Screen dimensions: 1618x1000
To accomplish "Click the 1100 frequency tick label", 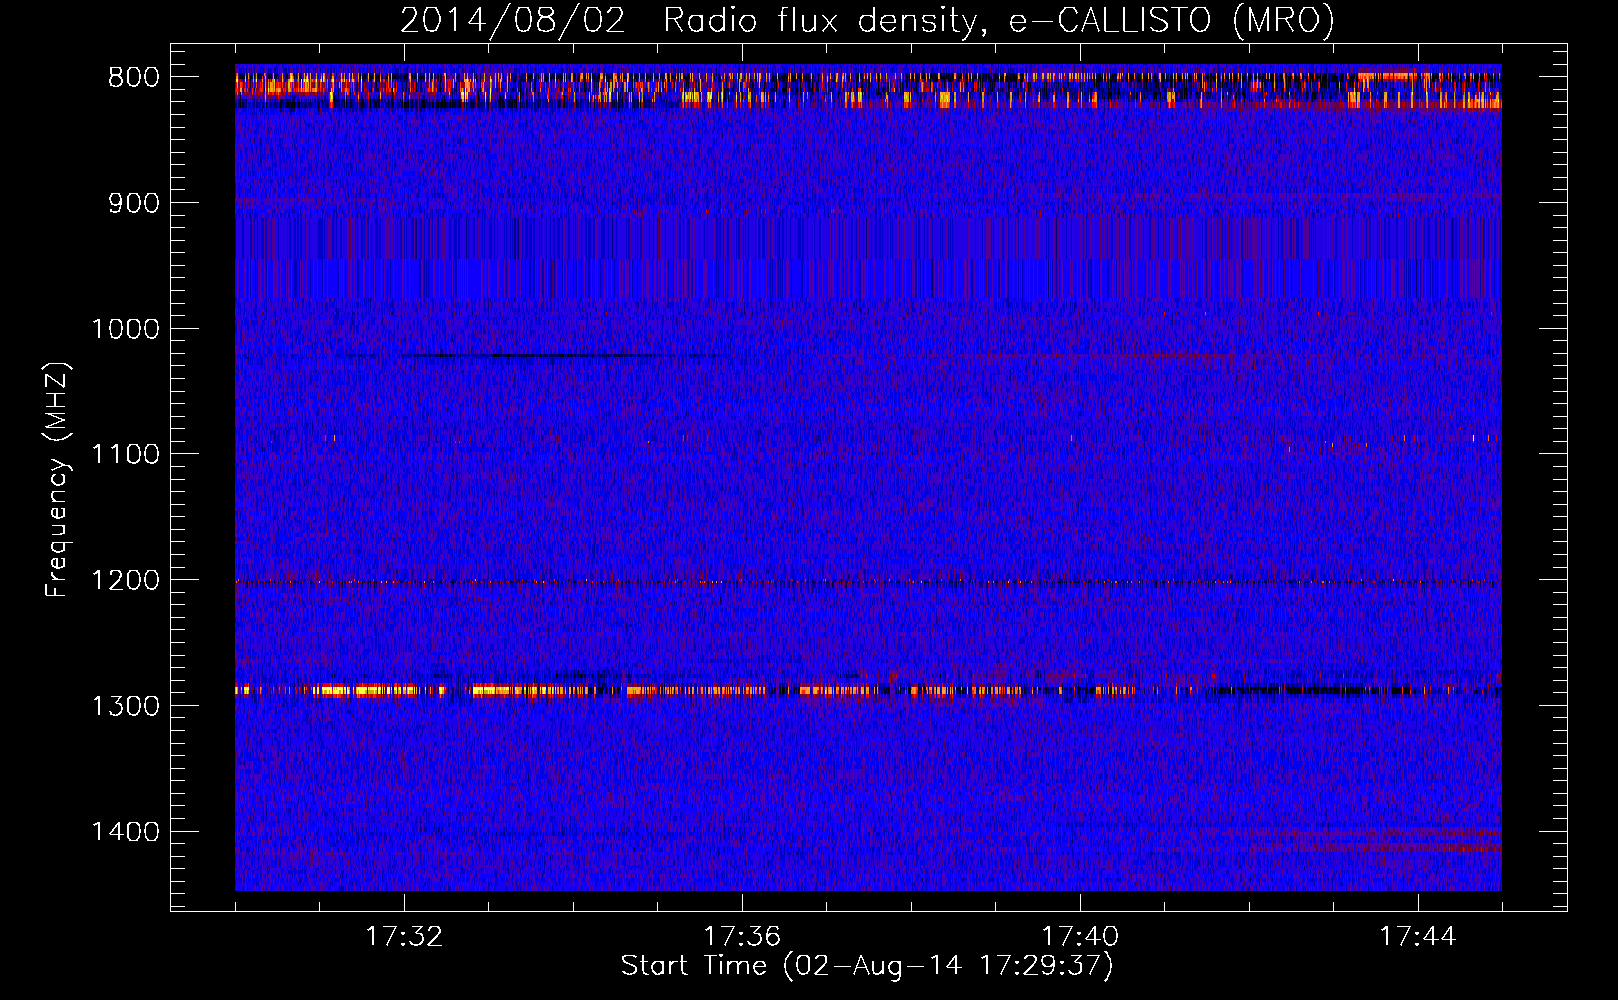I will tap(125, 455).
